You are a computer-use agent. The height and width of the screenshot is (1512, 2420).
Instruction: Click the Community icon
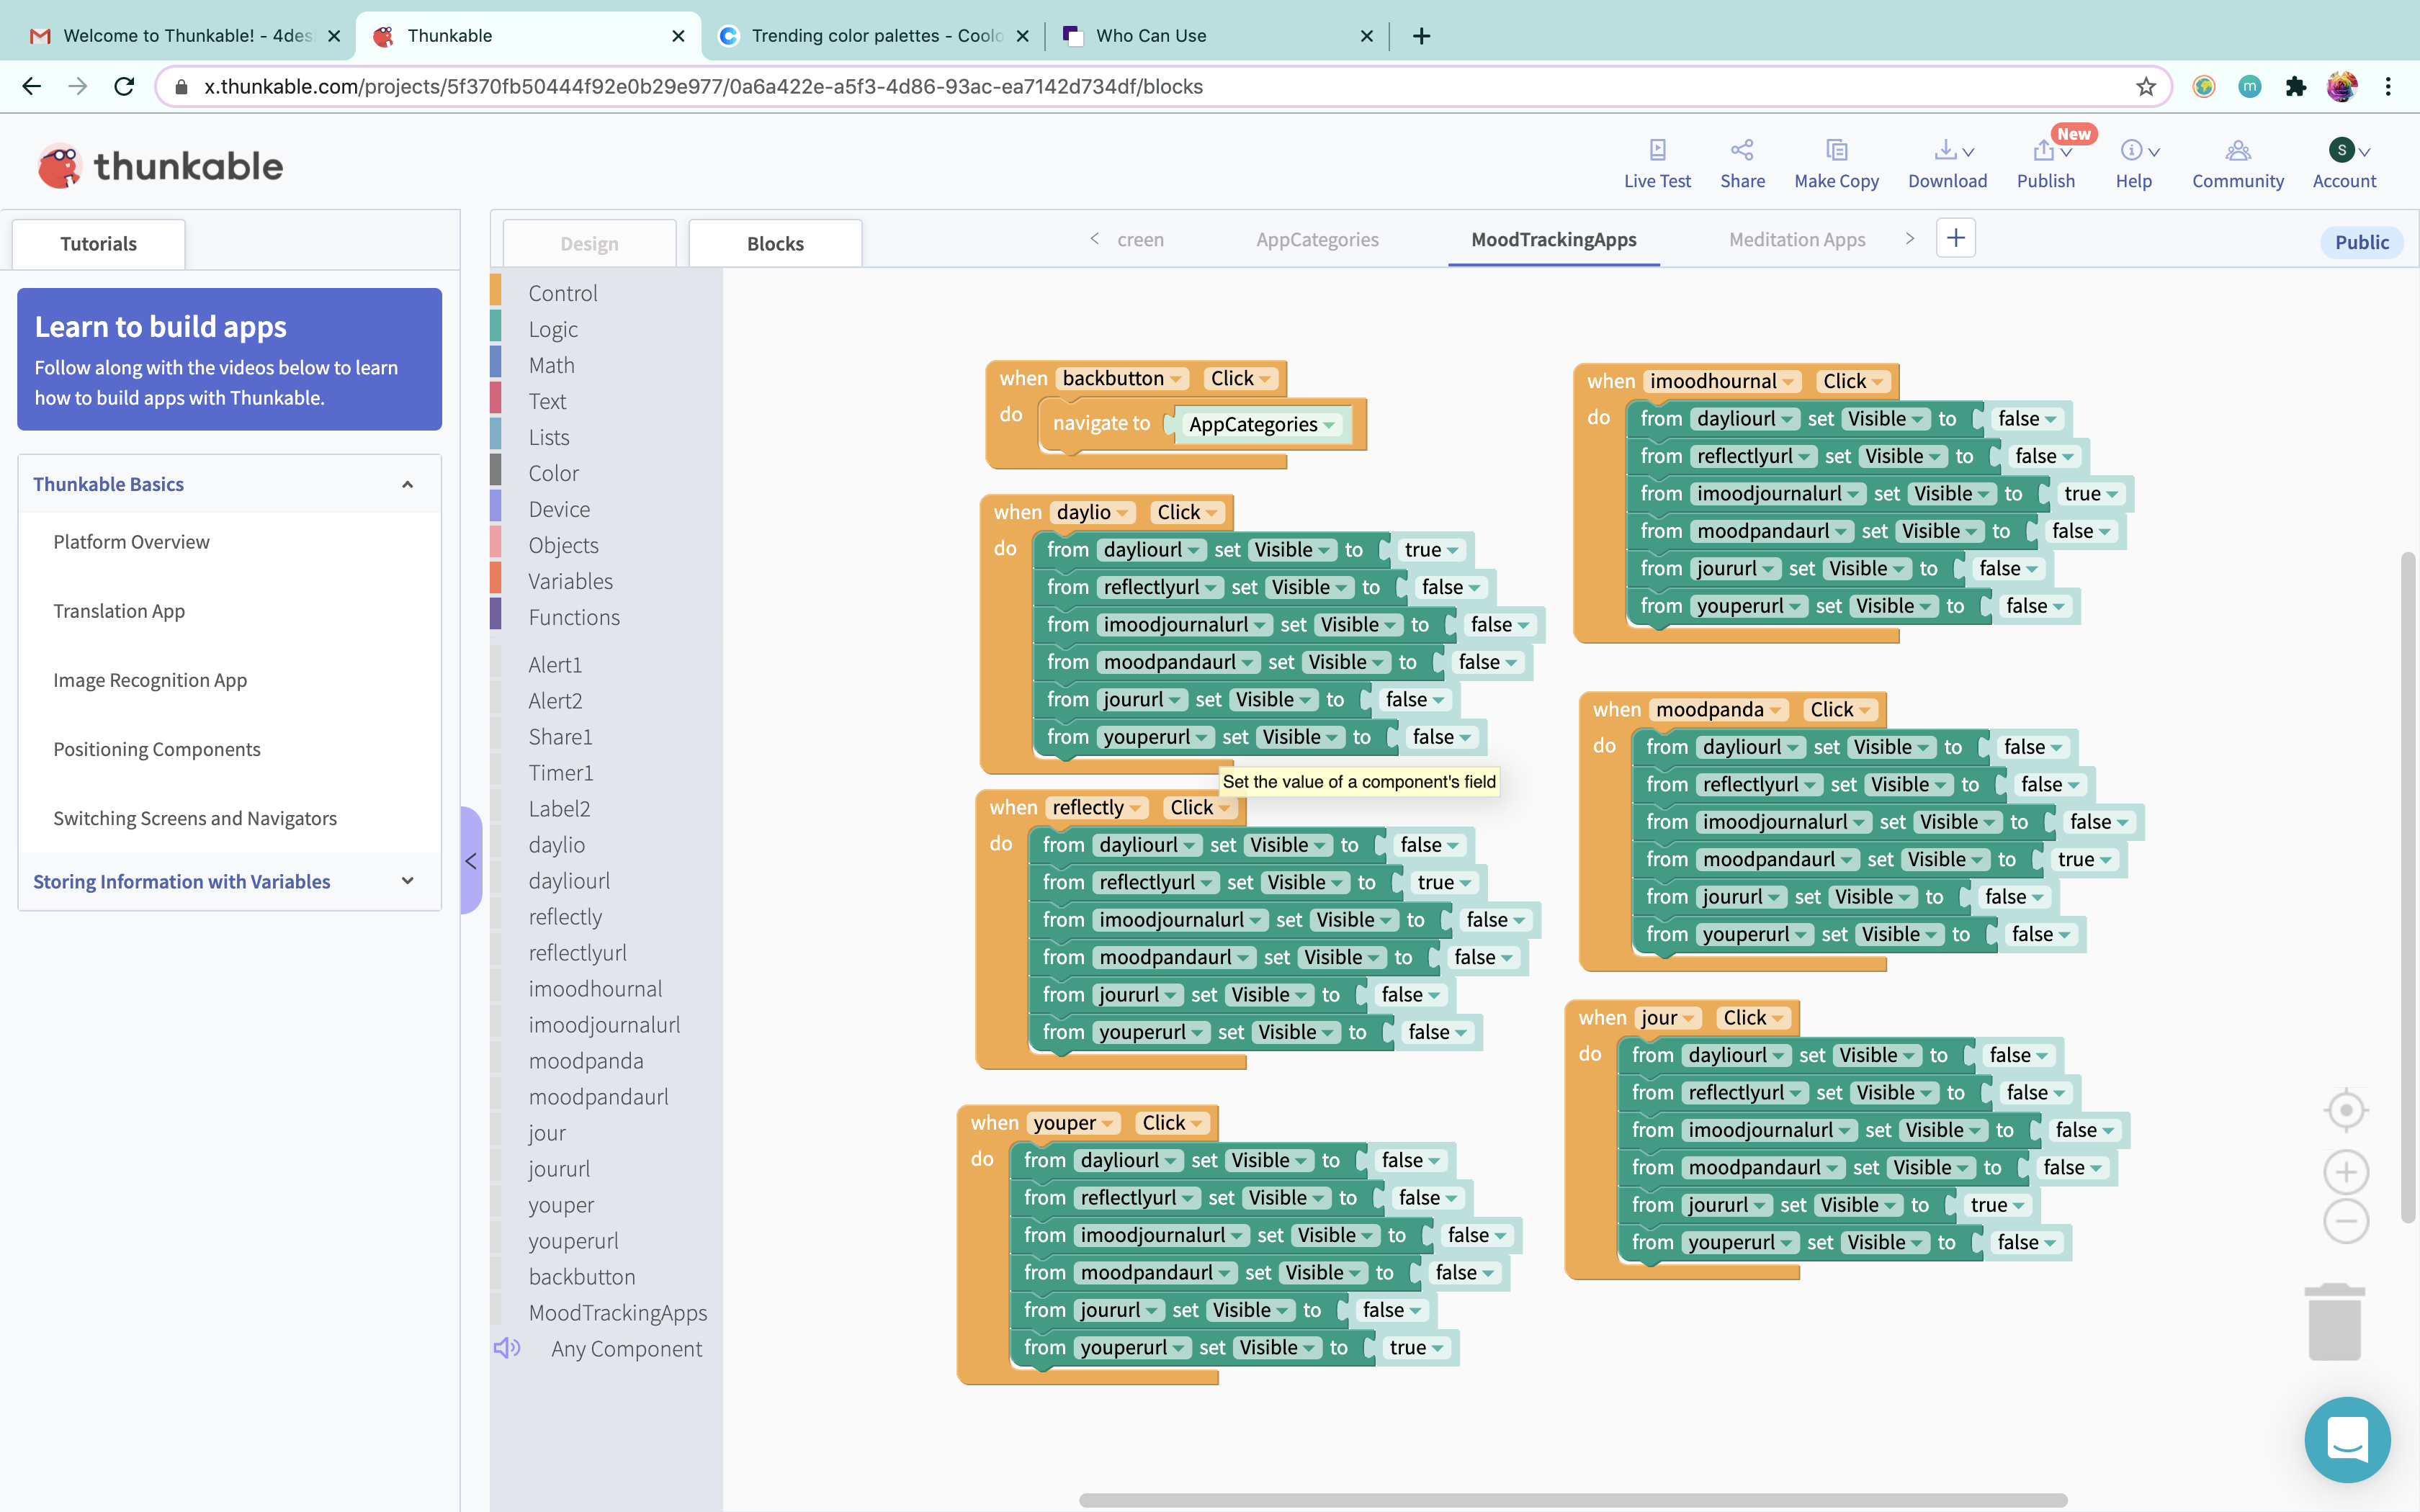pyautogui.click(x=2237, y=150)
